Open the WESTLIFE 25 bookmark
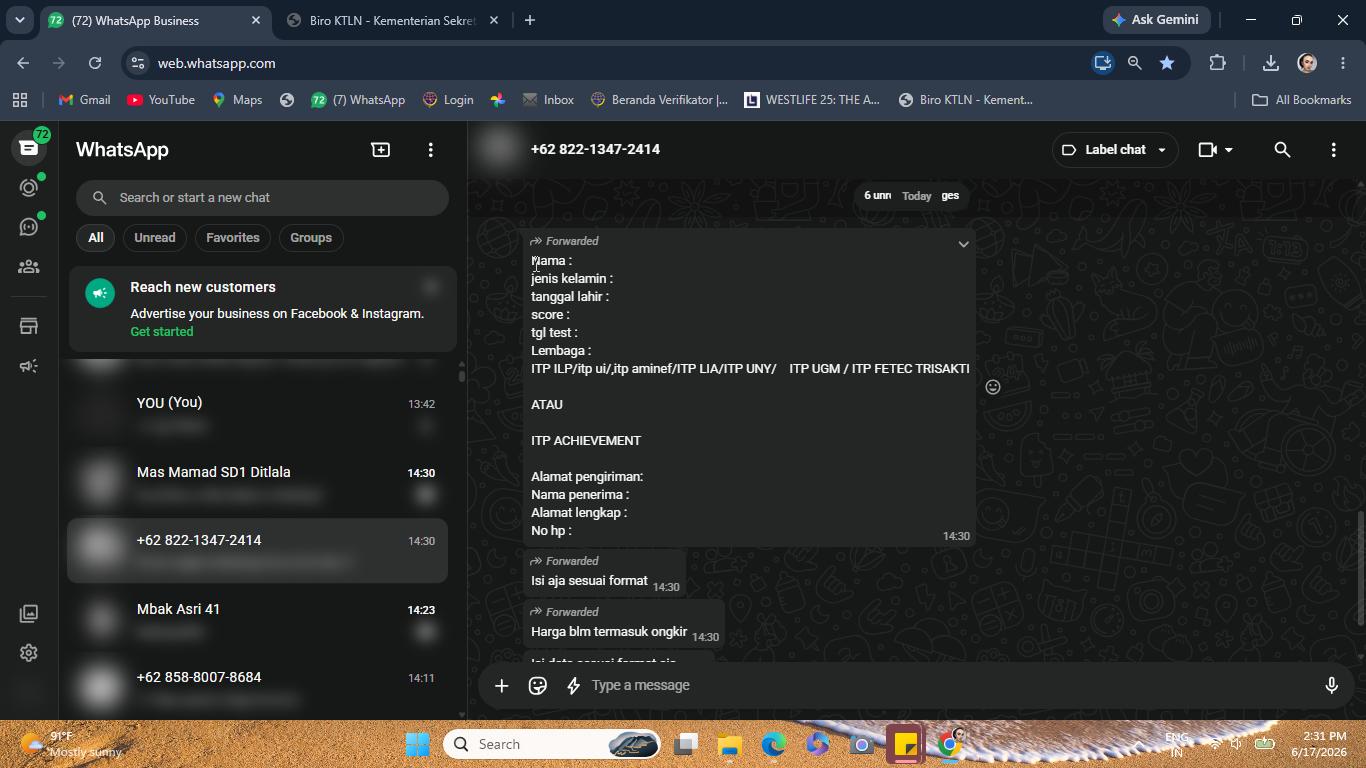Image resolution: width=1366 pixels, height=768 pixels. (812, 100)
